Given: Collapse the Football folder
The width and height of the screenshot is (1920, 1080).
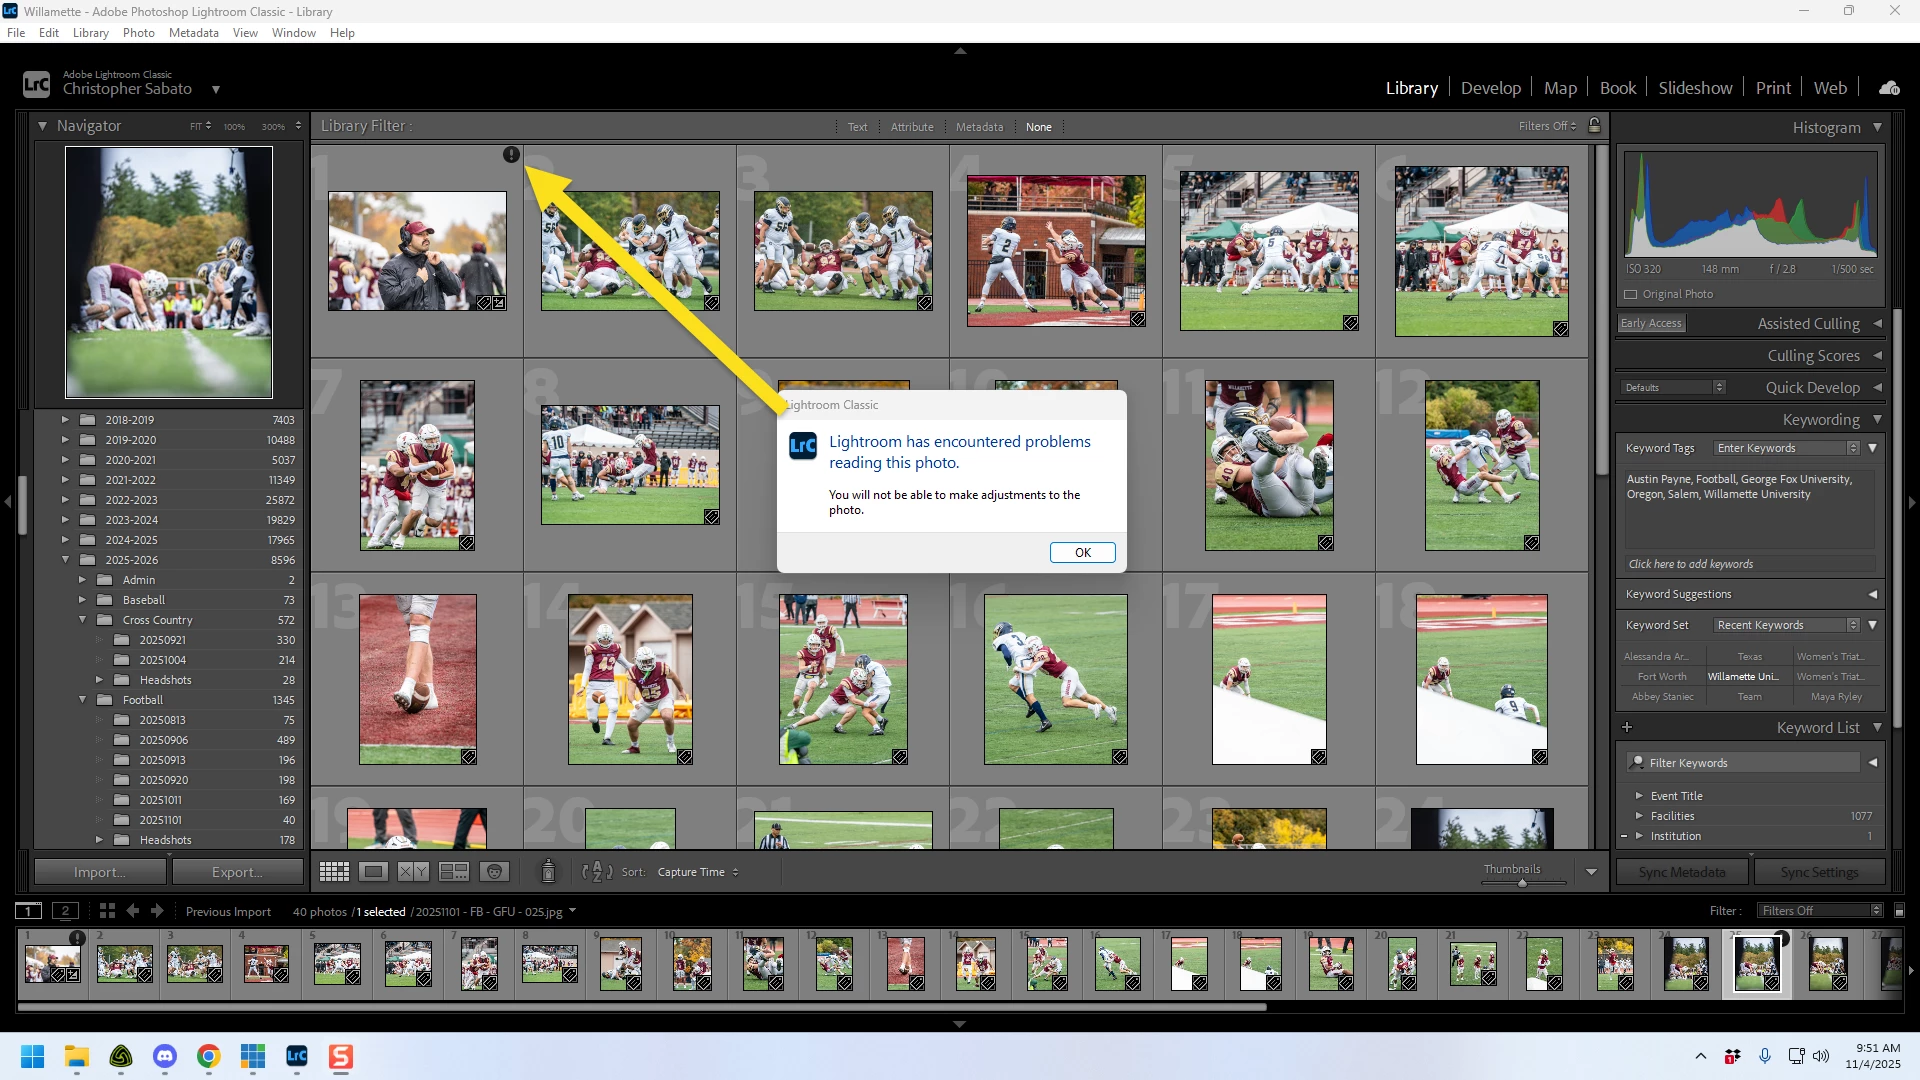Looking at the screenshot, I should 82,700.
